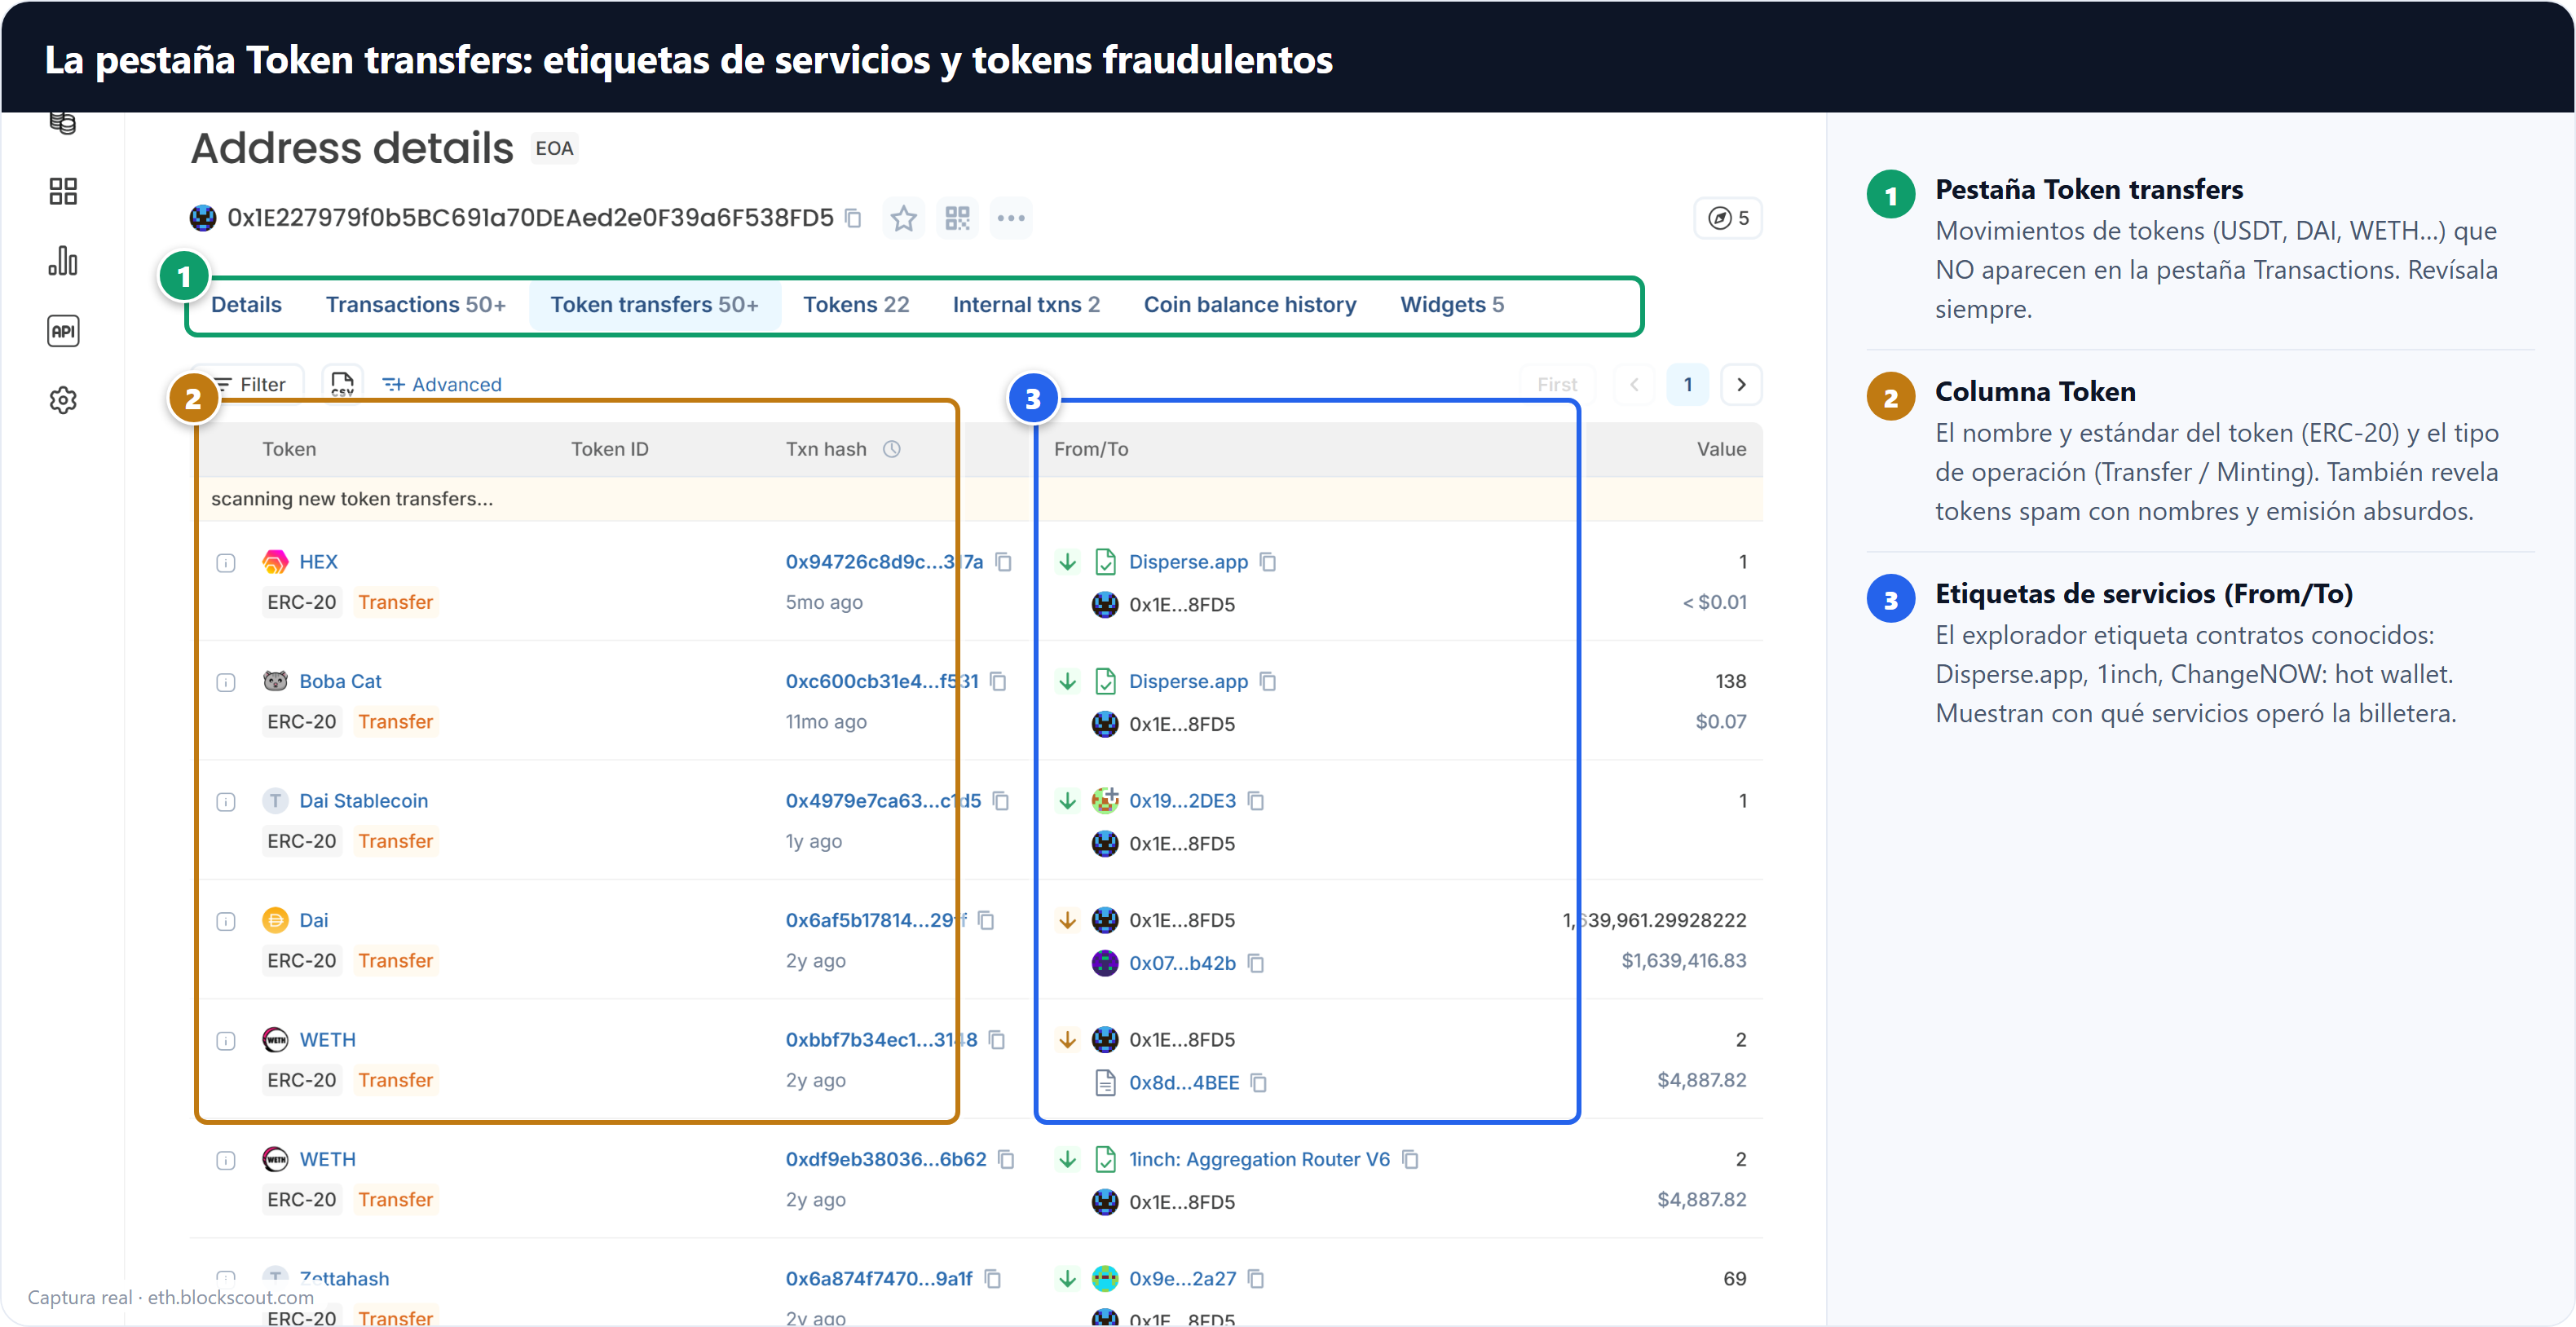Open the Widgets 5 tab
Screen dimensions: 2576x1327
click(1452, 304)
